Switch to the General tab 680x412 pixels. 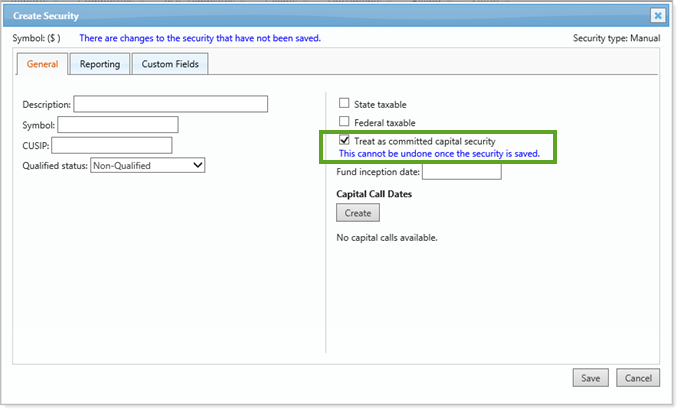point(42,65)
